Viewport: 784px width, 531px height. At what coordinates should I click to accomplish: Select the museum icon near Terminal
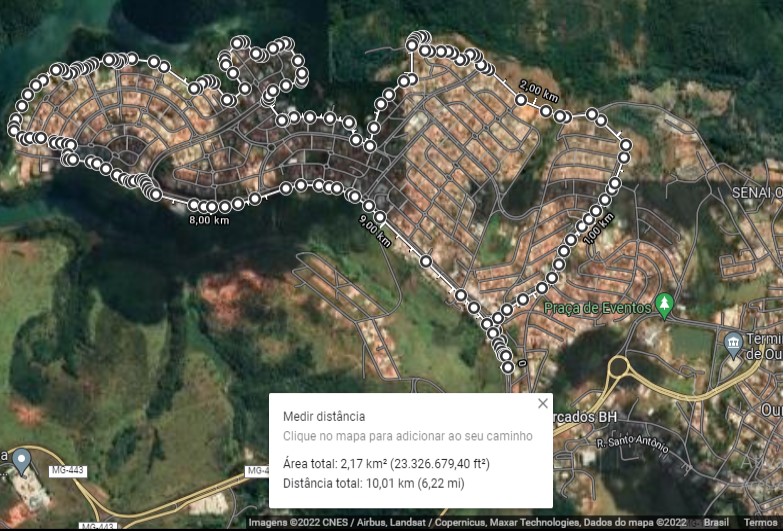click(x=733, y=345)
